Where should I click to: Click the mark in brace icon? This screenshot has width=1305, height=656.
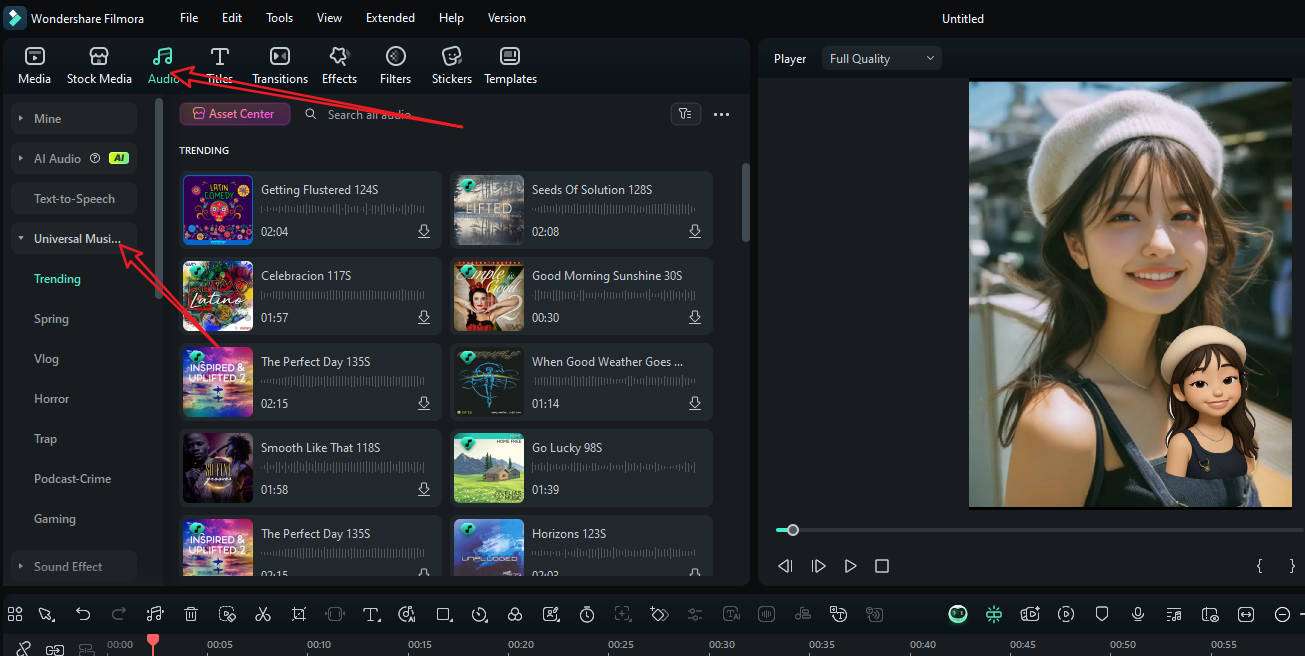pyautogui.click(x=1259, y=566)
